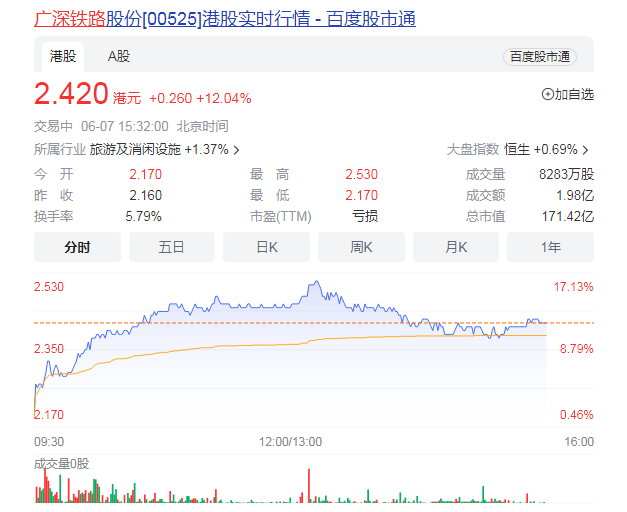Click the current price 2.420
The image size is (627, 512).
point(71,94)
